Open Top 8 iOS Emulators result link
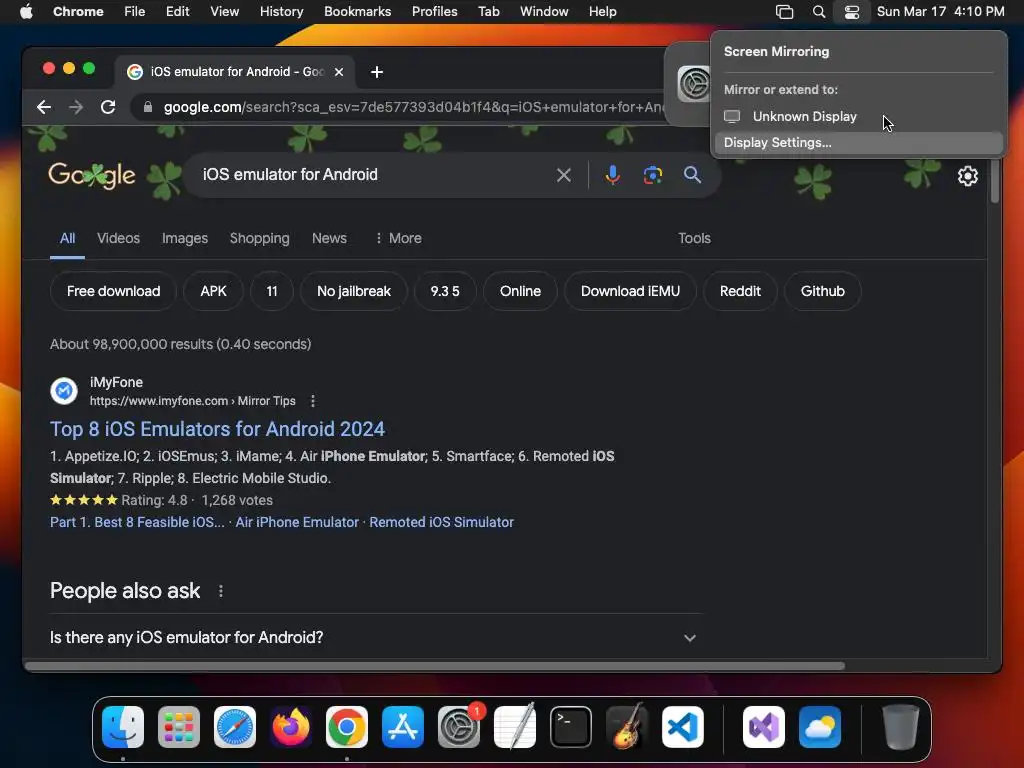Image resolution: width=1024 pixels, height=768 pixels. point(217,429)
